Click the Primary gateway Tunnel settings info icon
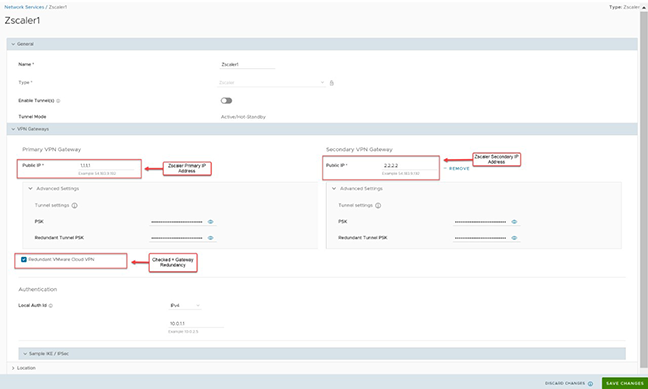Image resolution: width=648 pixels, height=389 pixels. pyautogui.click(x=75, y=205)
